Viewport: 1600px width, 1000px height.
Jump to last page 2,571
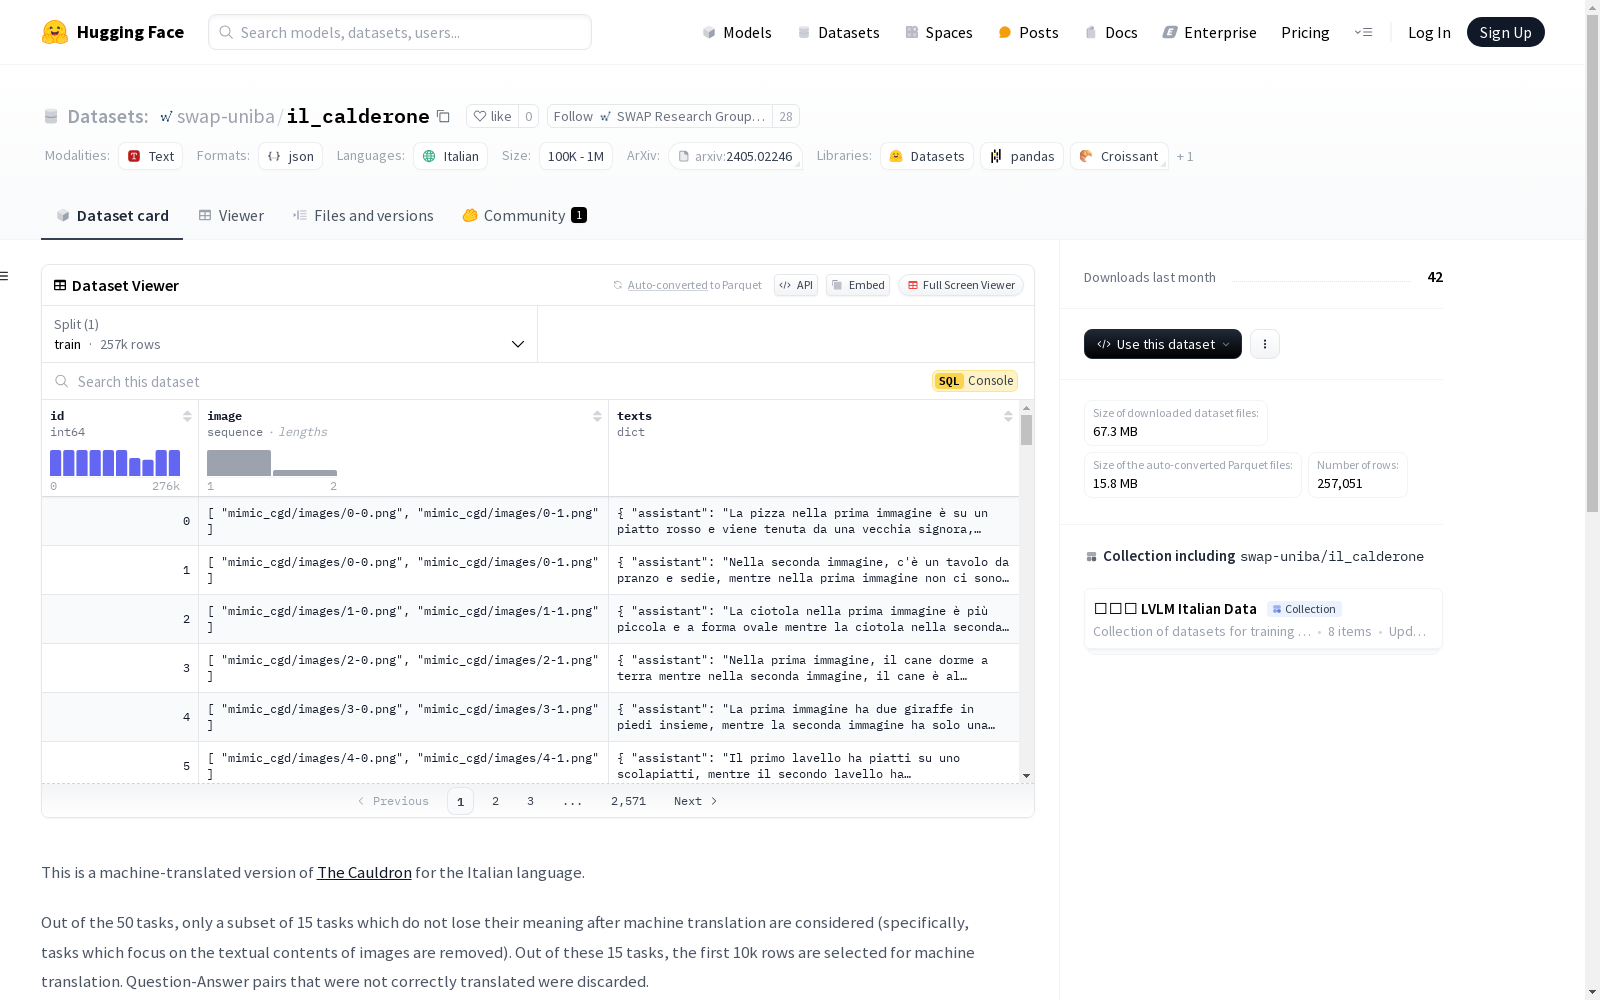pos(628,801)
